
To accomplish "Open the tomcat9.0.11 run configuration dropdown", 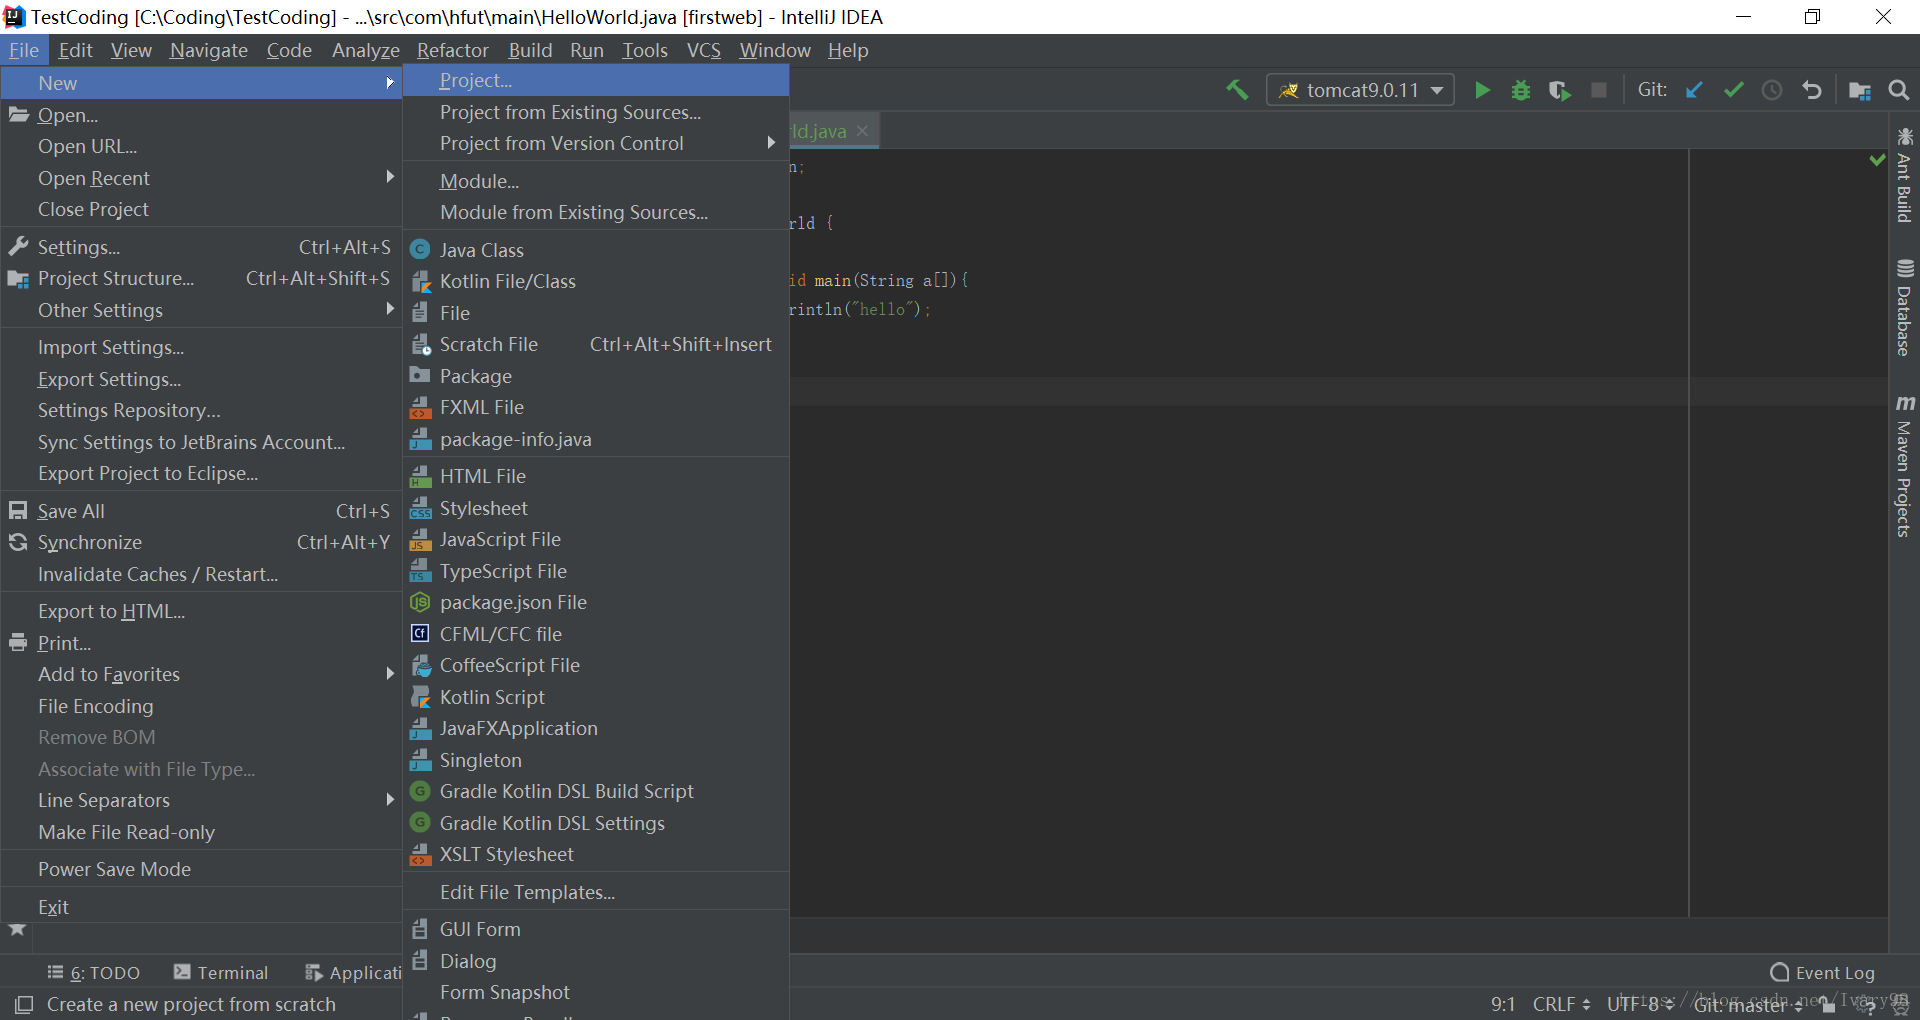I will pos(1360,90).
